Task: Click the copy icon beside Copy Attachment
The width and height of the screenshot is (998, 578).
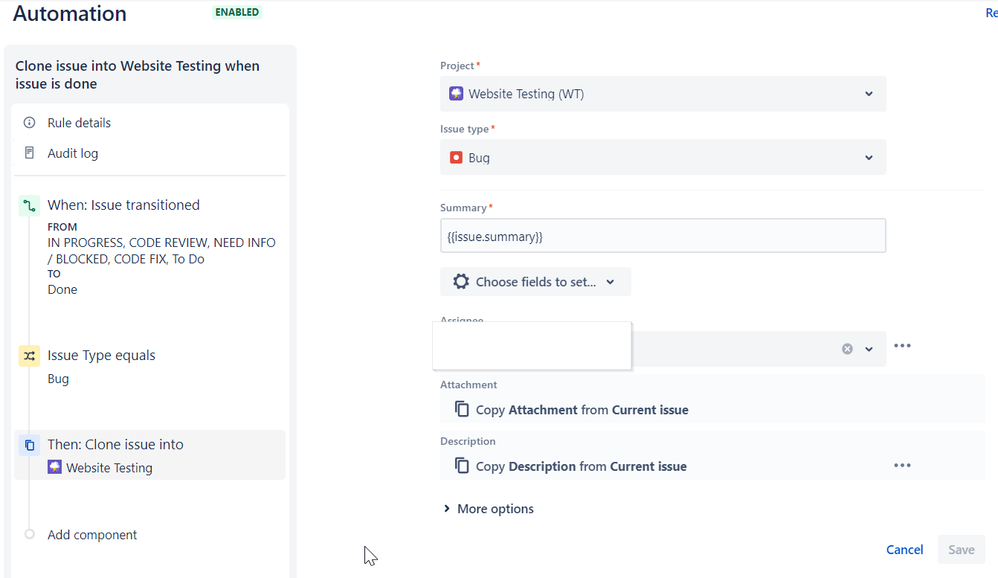Action: [x=461, y=409]
